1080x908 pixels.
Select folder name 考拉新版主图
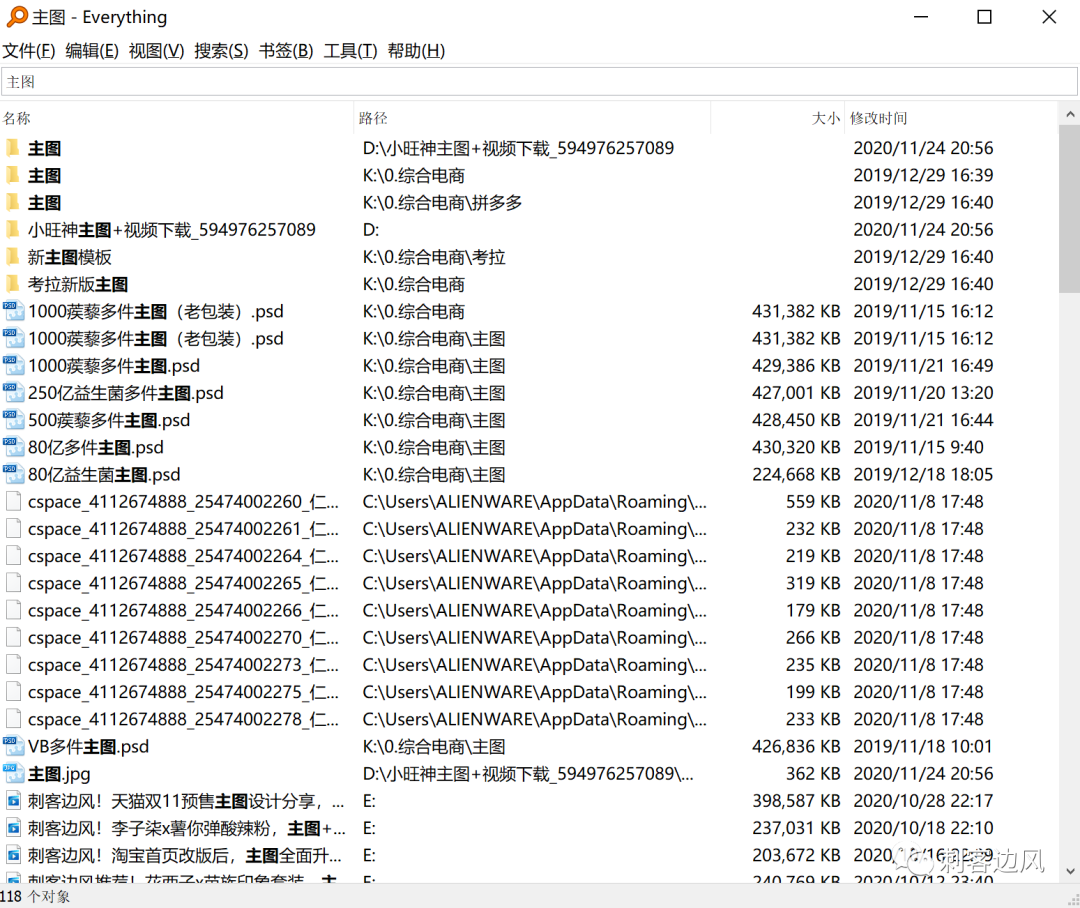pos(77,284)
